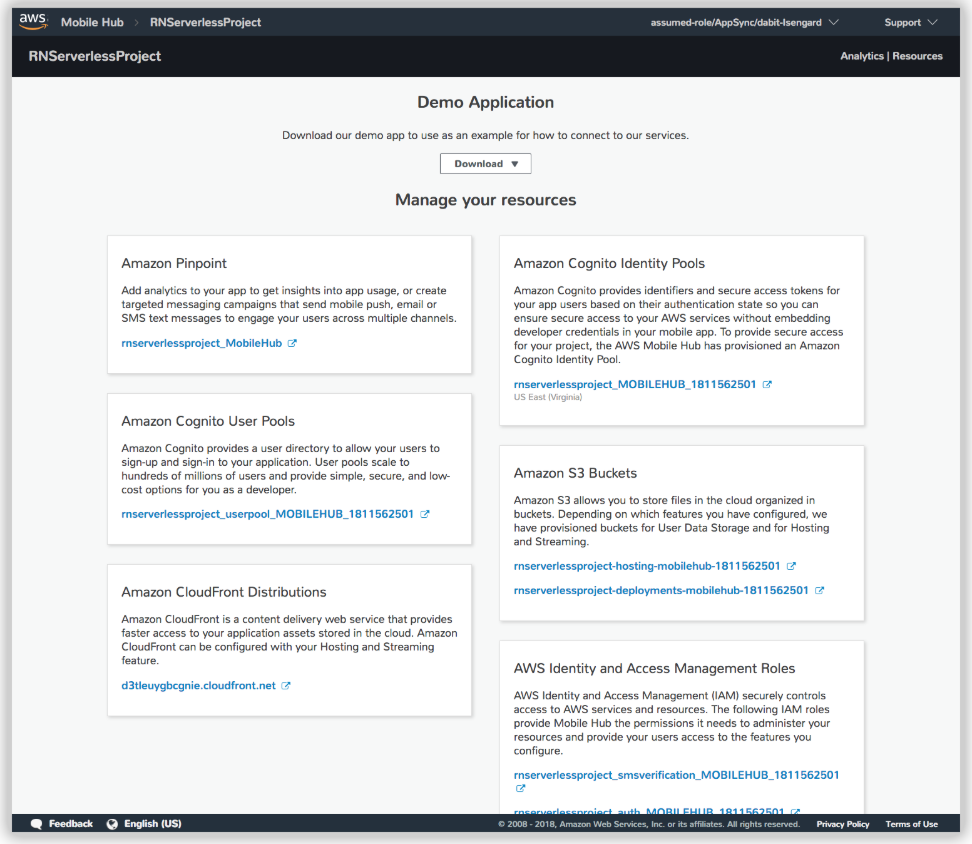Open the Analytics page link
The height and width of the screenshot is (844, 972).
point(862,56)
